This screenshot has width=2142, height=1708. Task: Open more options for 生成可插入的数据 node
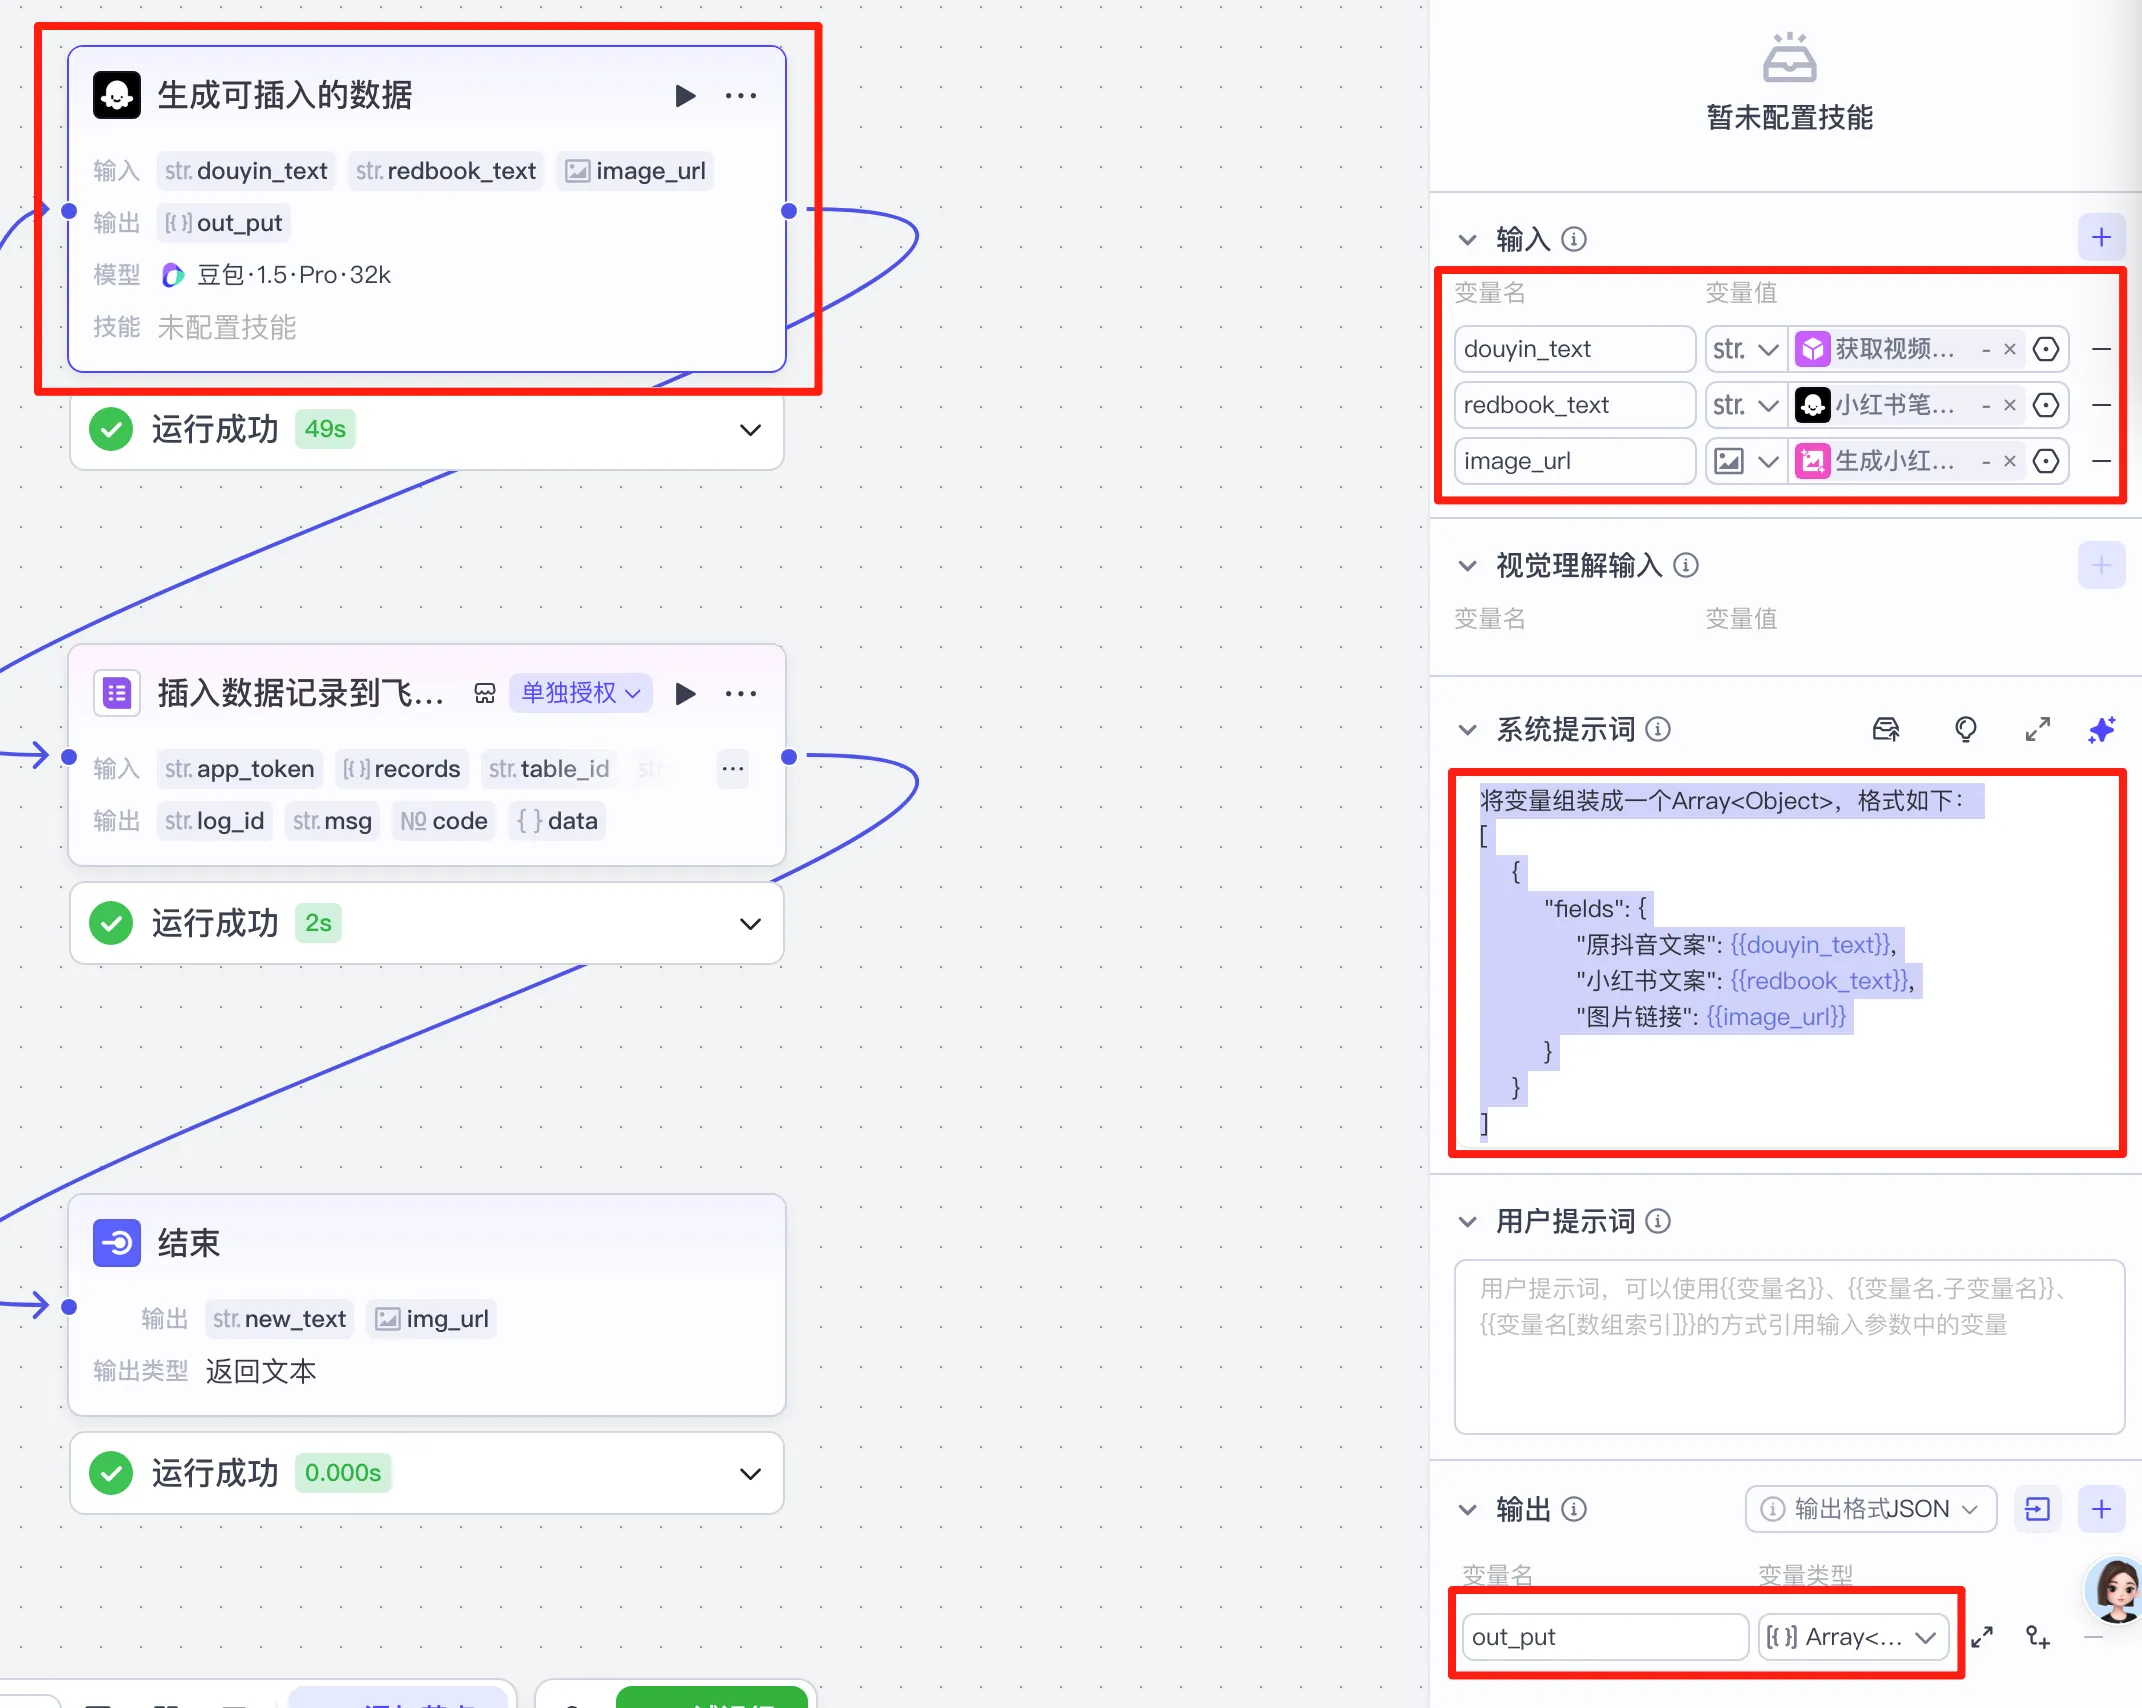[x=741, y=96]
